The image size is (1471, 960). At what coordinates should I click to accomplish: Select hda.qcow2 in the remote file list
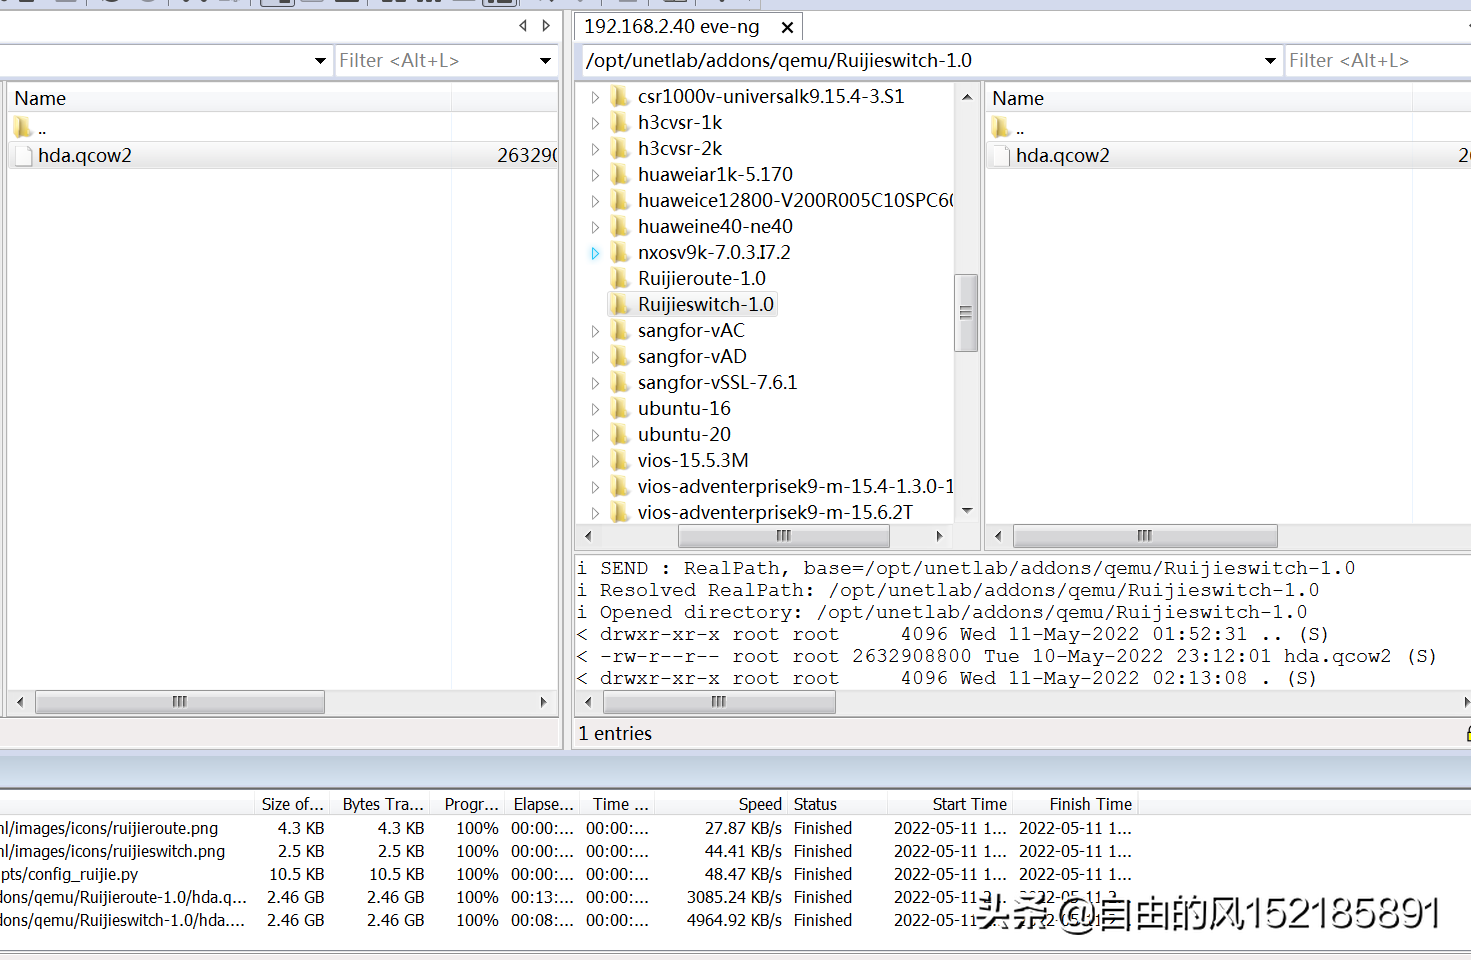click(x=1062, y=156)
